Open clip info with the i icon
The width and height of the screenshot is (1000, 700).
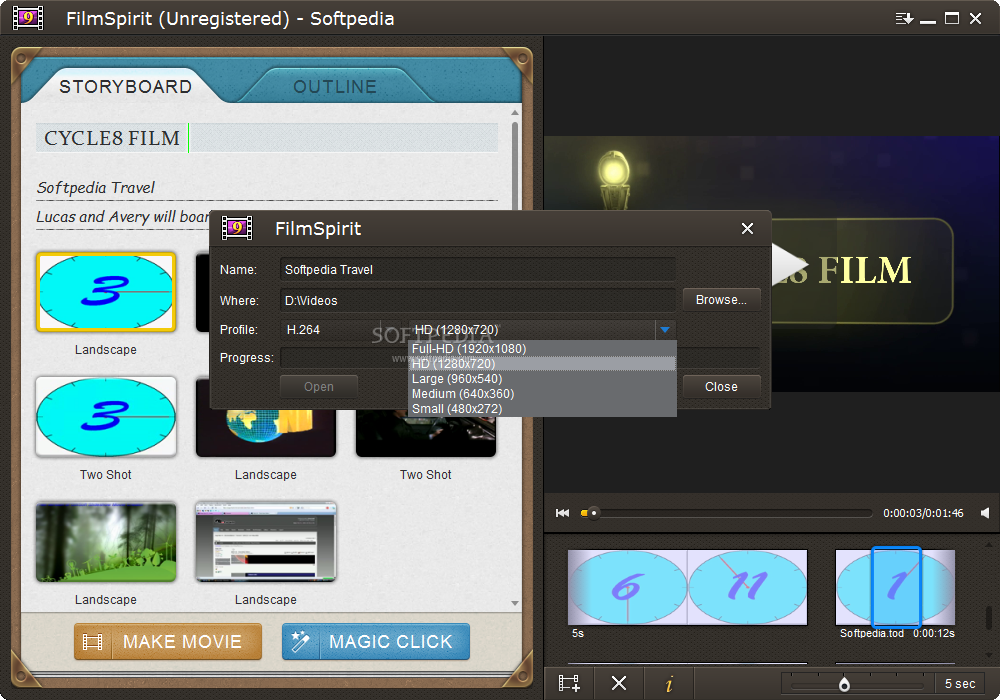coord(669,684)
